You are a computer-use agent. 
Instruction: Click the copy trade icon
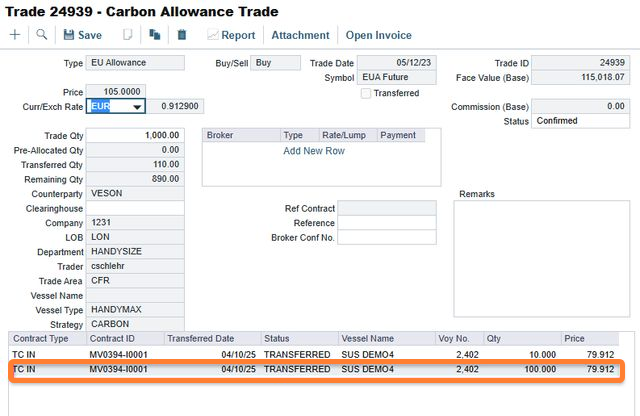pyautogui.click(x=155, y=35)
